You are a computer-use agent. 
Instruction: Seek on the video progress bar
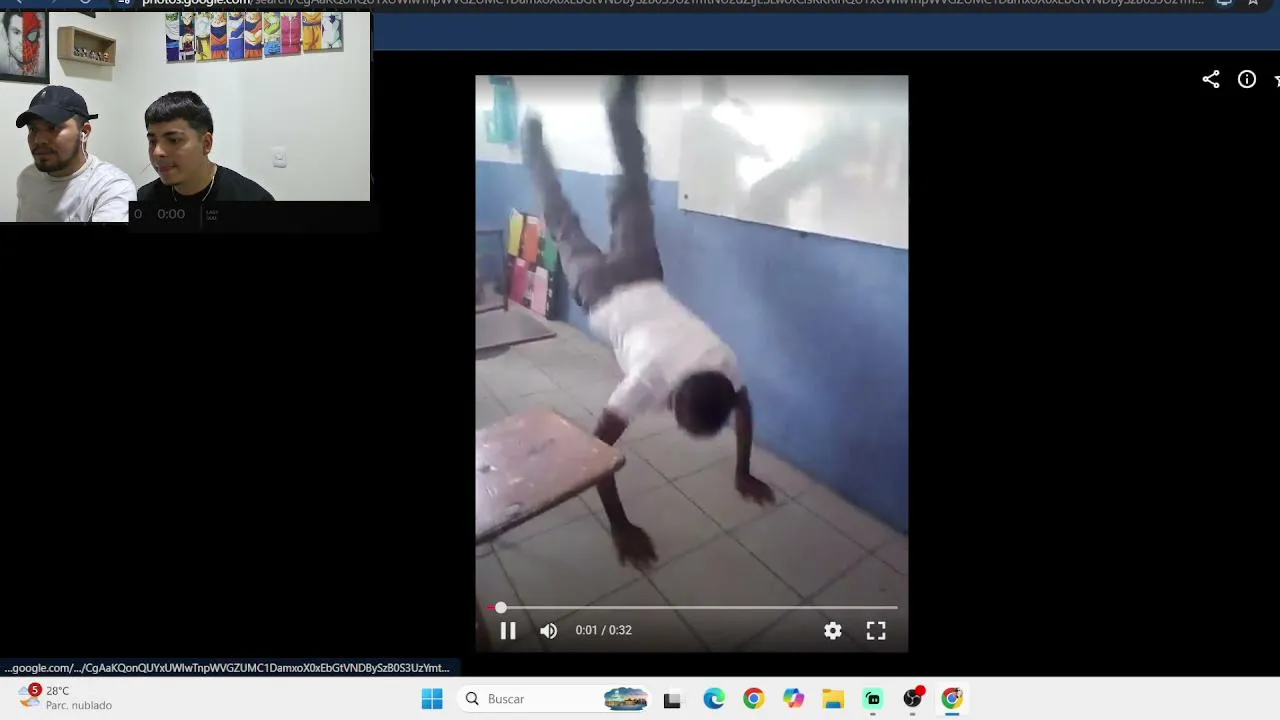click(x=692, y=607)
